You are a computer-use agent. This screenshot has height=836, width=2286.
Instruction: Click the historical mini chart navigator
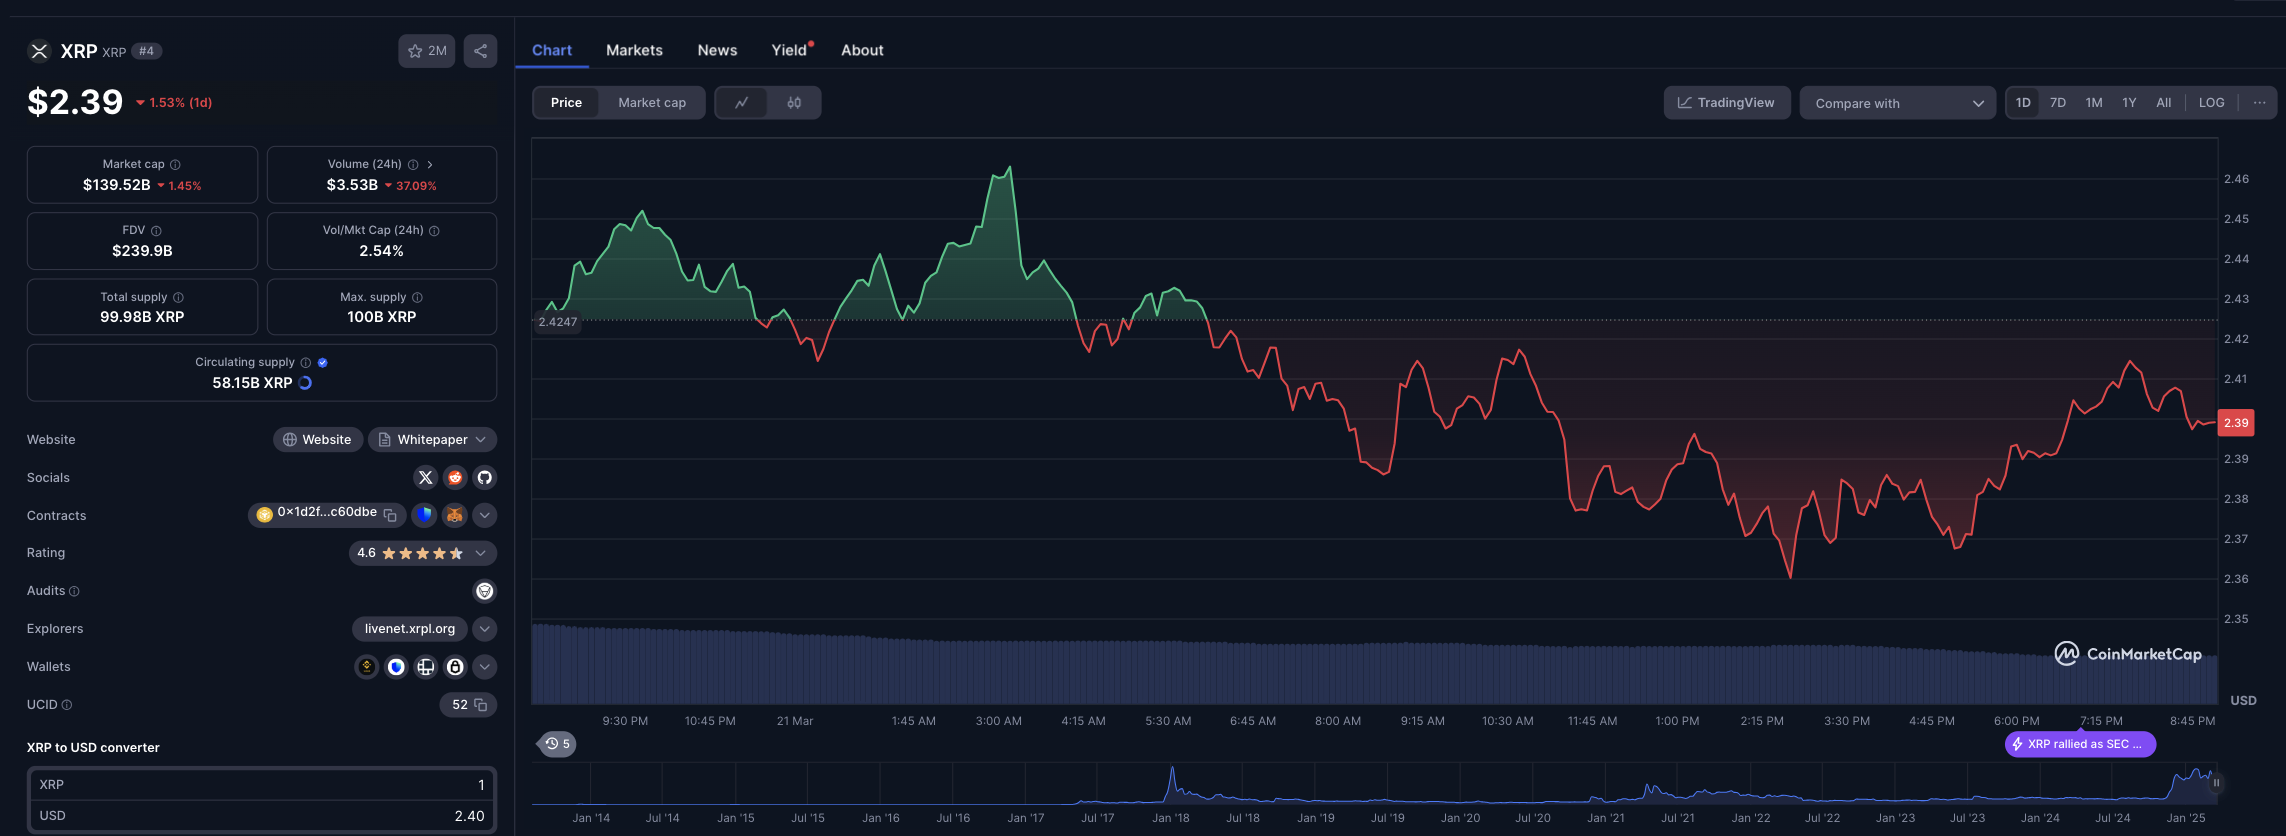(1374, 784)
